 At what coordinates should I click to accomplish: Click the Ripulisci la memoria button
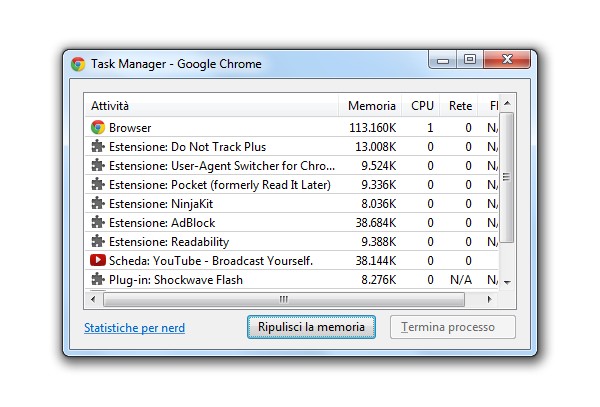[x=311, y=327]
